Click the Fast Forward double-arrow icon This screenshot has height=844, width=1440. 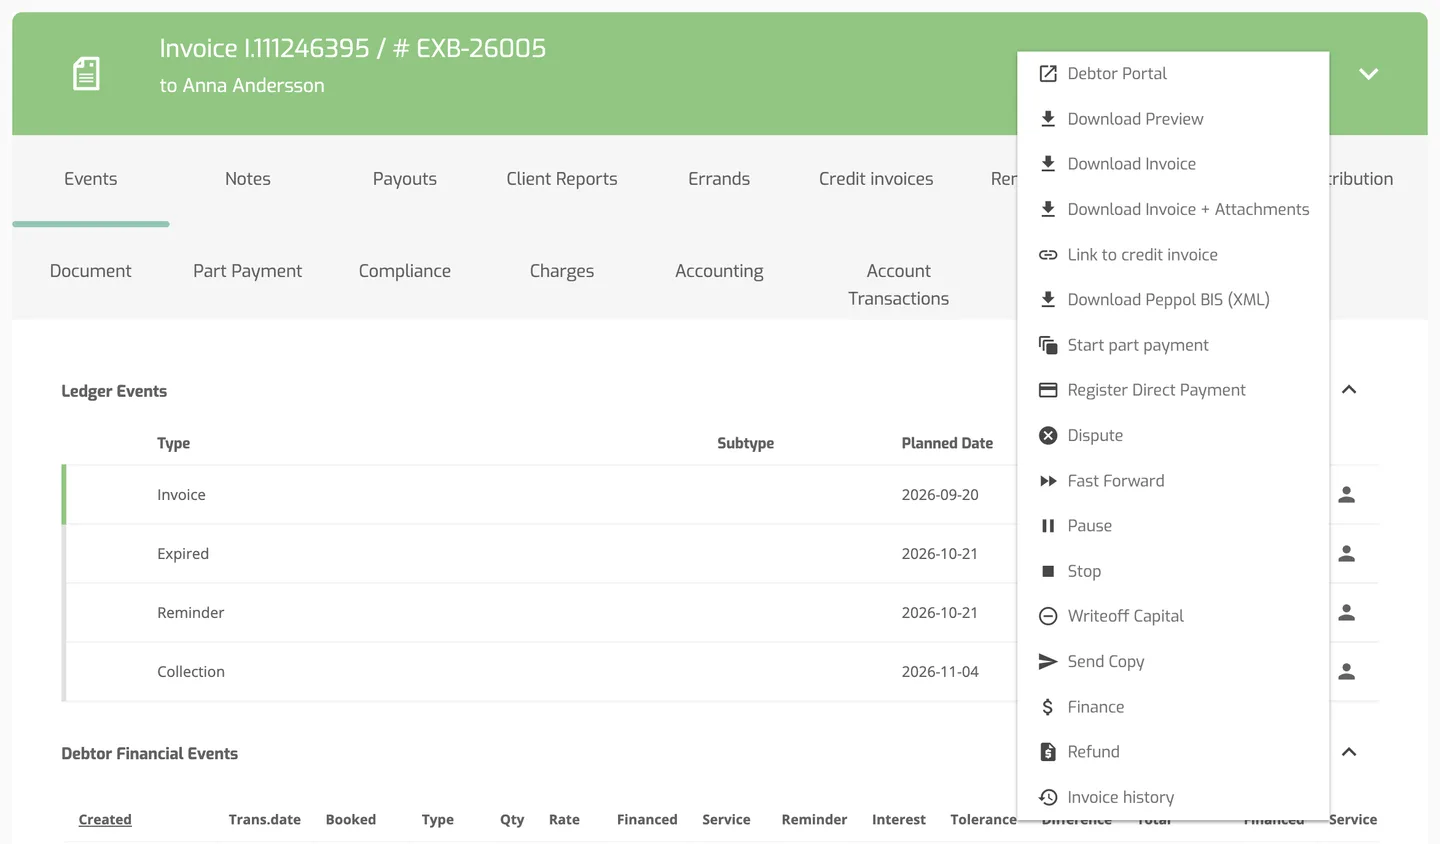click(1048, 481)
